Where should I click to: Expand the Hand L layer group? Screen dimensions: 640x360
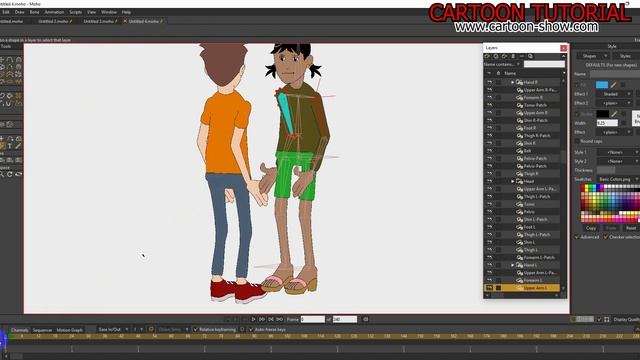tap(513, 265)
